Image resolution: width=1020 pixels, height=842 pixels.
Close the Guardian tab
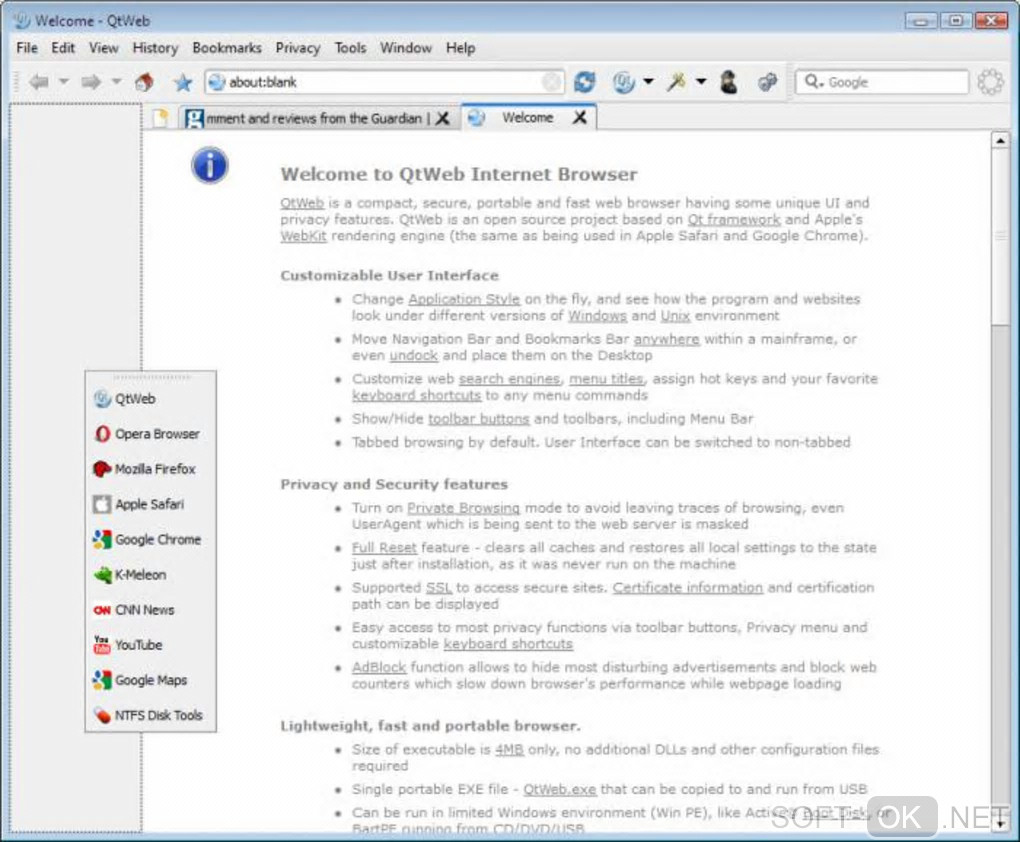point(442,118)
